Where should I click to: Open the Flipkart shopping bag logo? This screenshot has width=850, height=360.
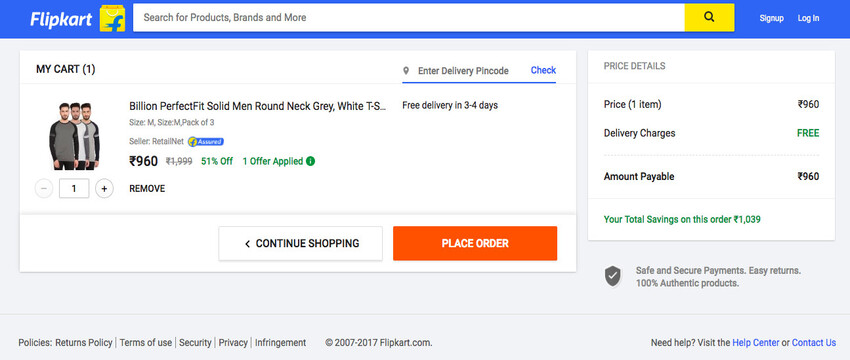coord(112,18)
